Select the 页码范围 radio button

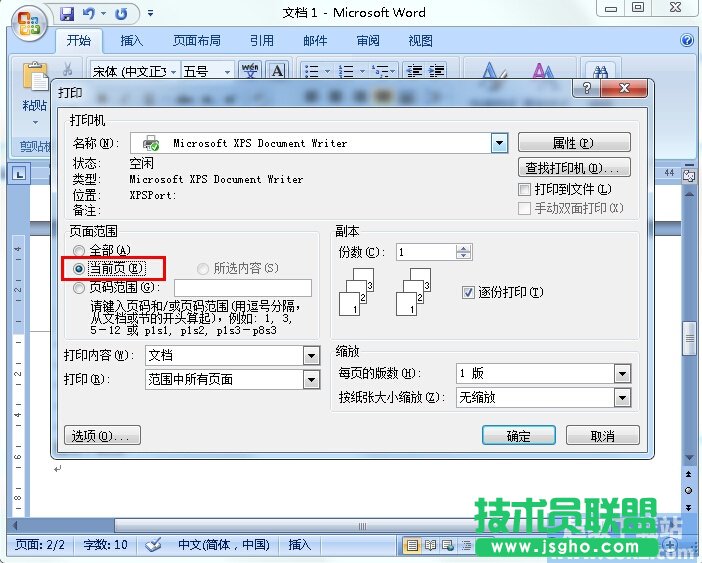pos(79,288)
